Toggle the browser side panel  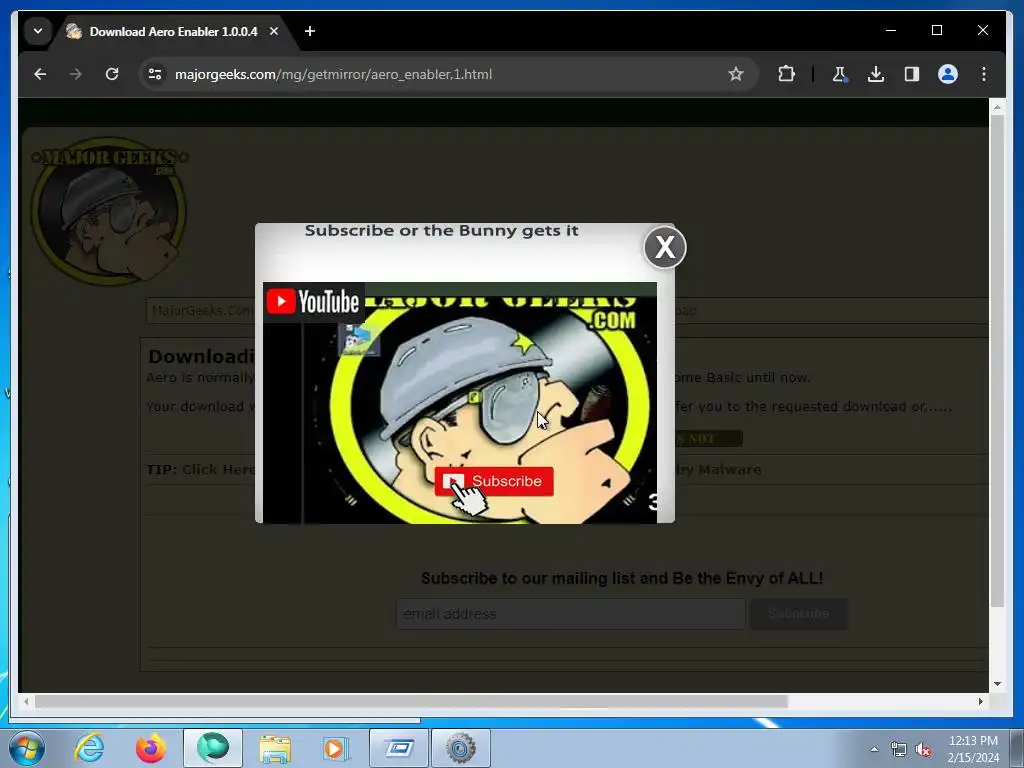912,74
